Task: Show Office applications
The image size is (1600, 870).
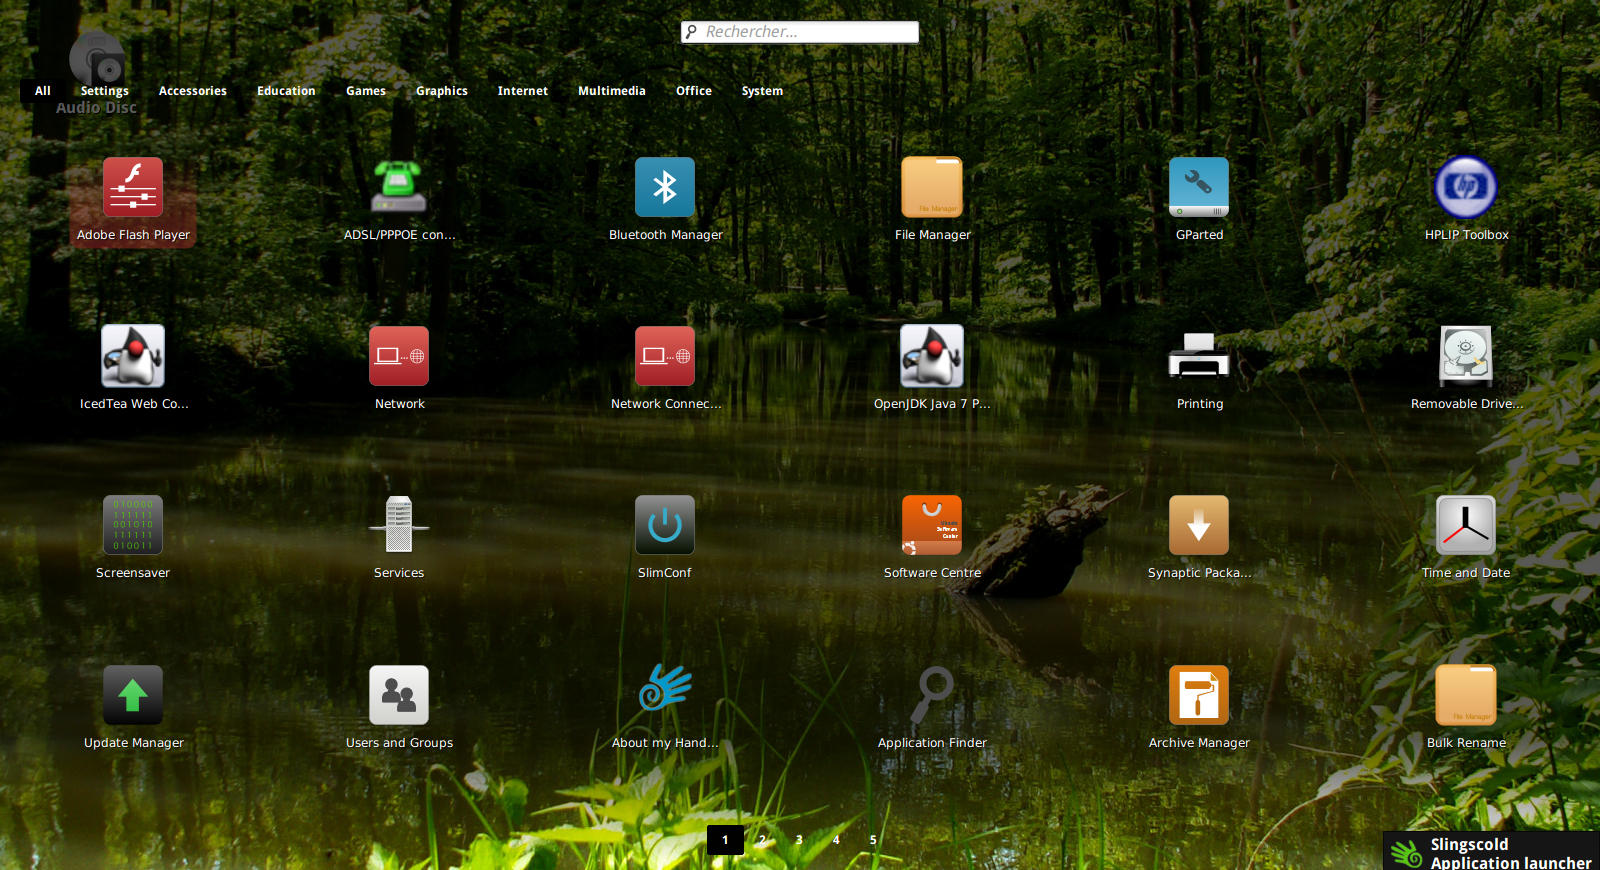Action: (694, 91)
